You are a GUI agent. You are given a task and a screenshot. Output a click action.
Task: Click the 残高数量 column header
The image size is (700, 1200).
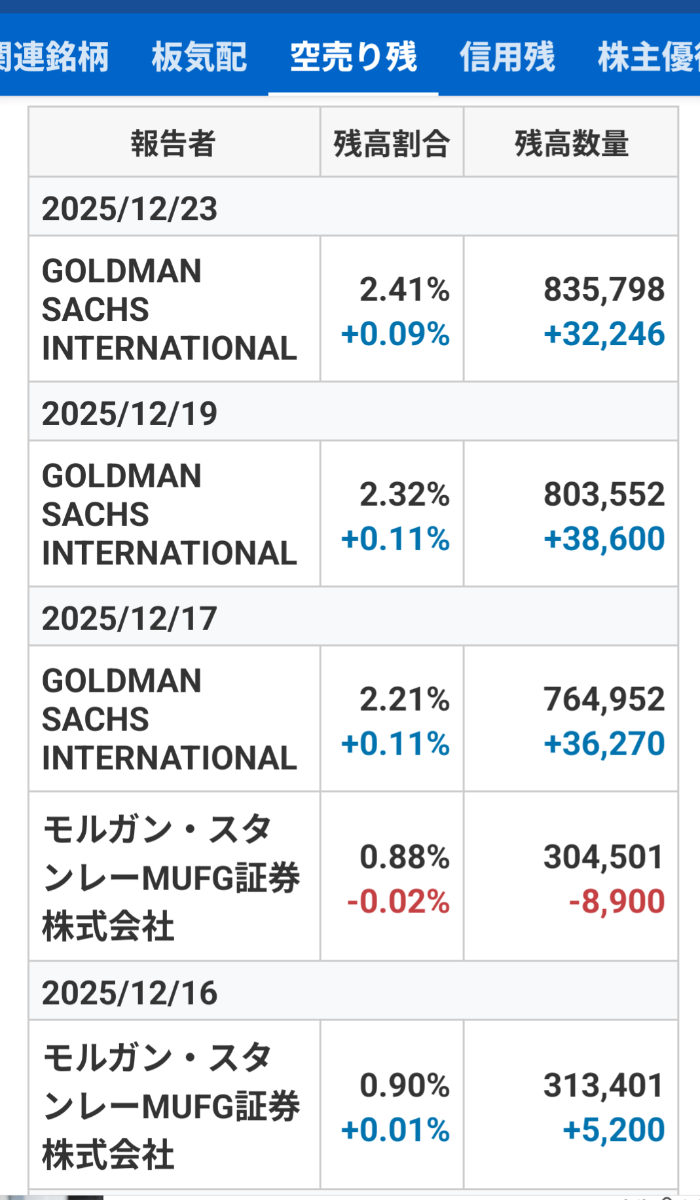pyautogui.click(x=571, y=144)
